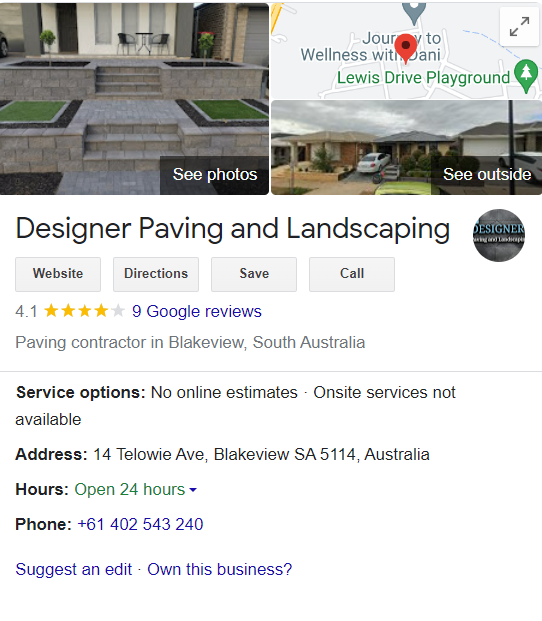Dial the +61 402 543 240 phone link

coord(140,524)
